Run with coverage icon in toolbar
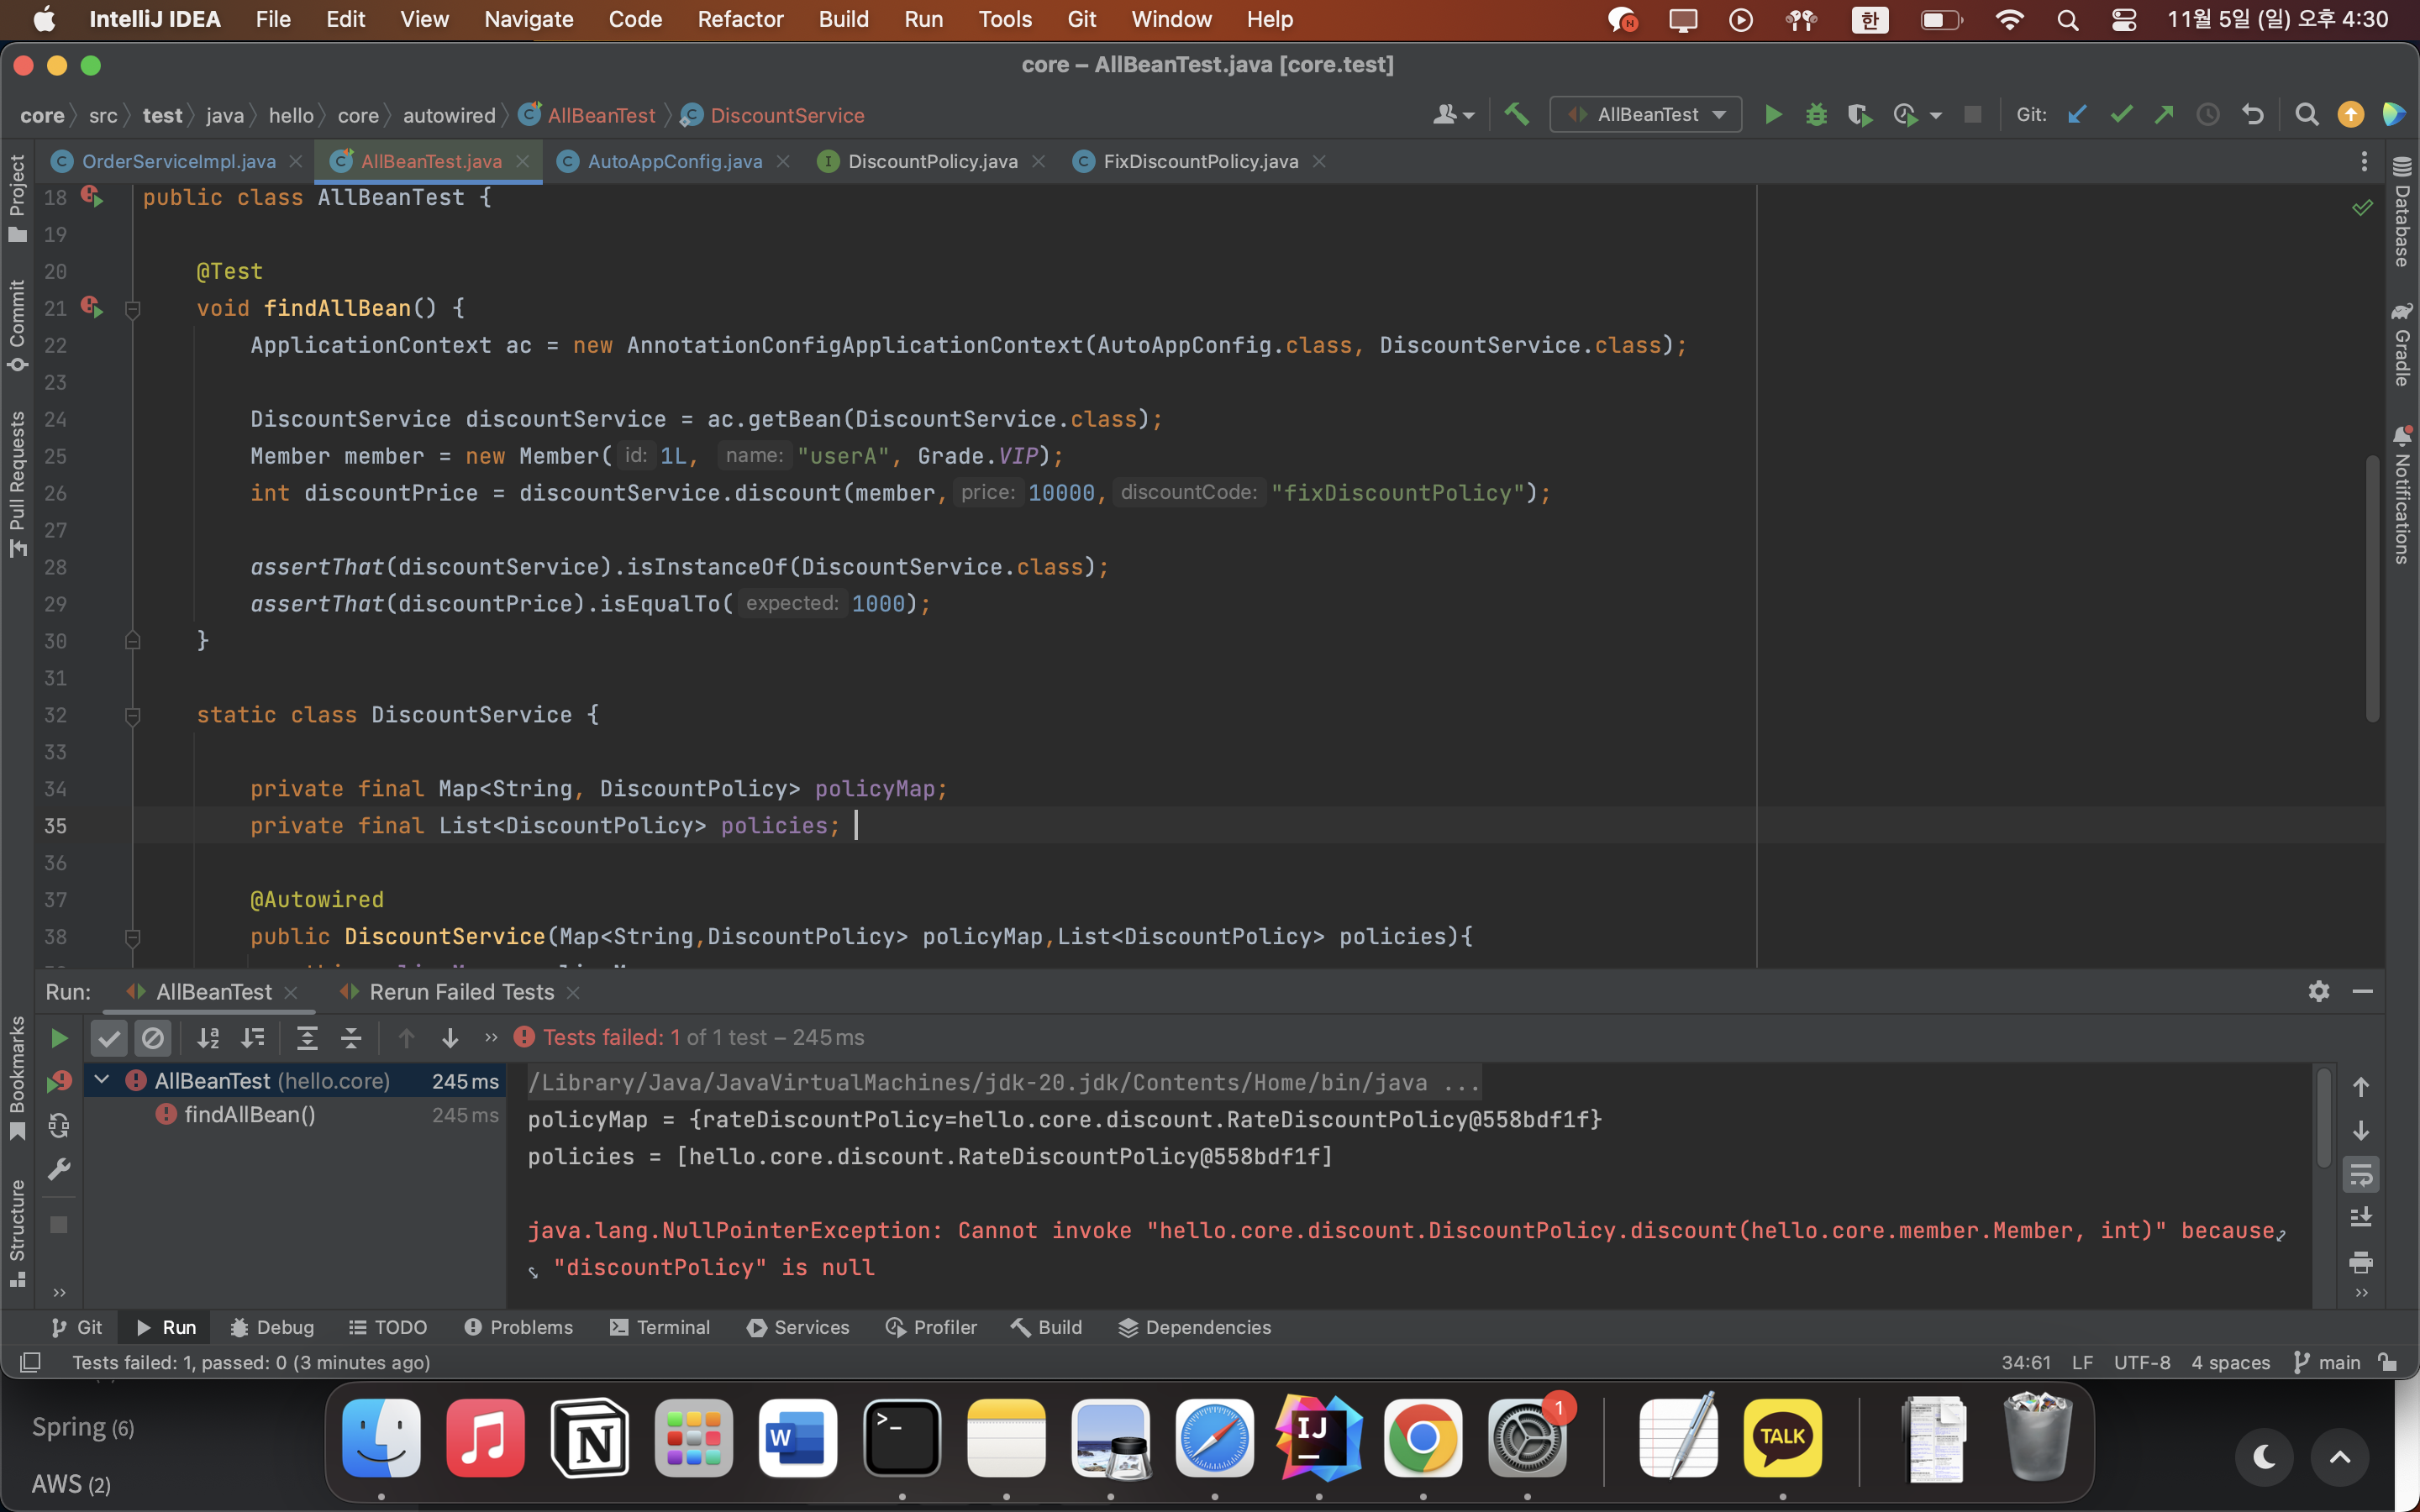Screen dimensions: 2420x1512 (x=1859, y=115)
